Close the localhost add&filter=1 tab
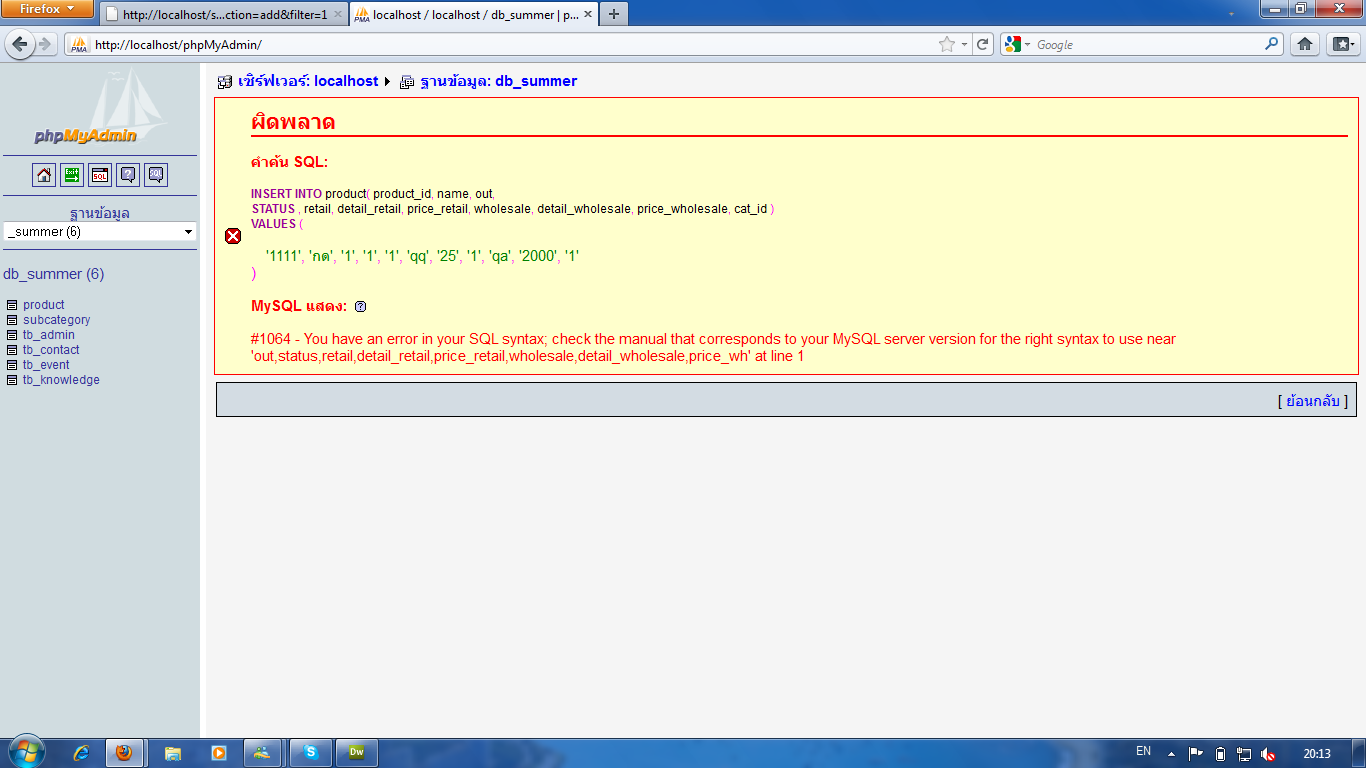This screenshot has height=768, width=1366. [338, 15]
